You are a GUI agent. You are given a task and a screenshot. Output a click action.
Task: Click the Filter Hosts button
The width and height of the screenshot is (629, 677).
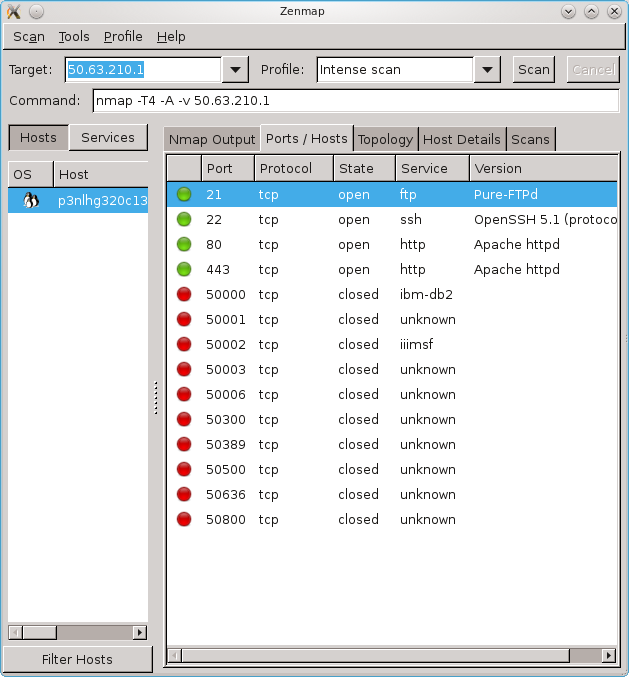click(x=77, y=659)
